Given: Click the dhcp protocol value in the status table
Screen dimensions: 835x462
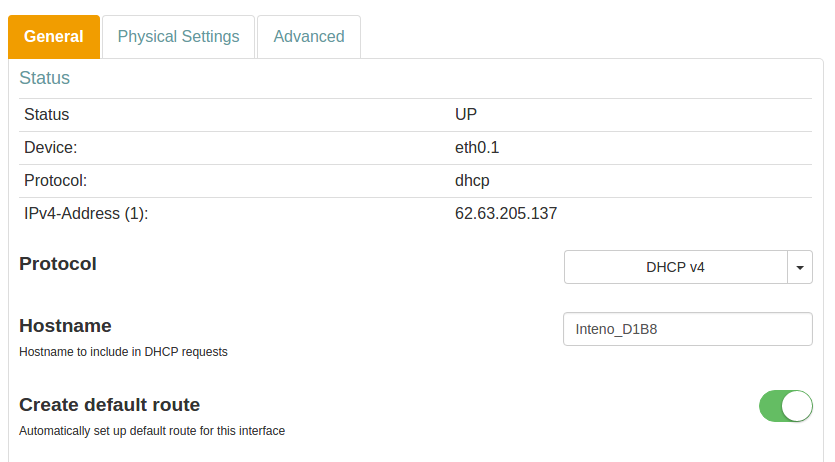Looking at the screenshot, I should (472, 181).
